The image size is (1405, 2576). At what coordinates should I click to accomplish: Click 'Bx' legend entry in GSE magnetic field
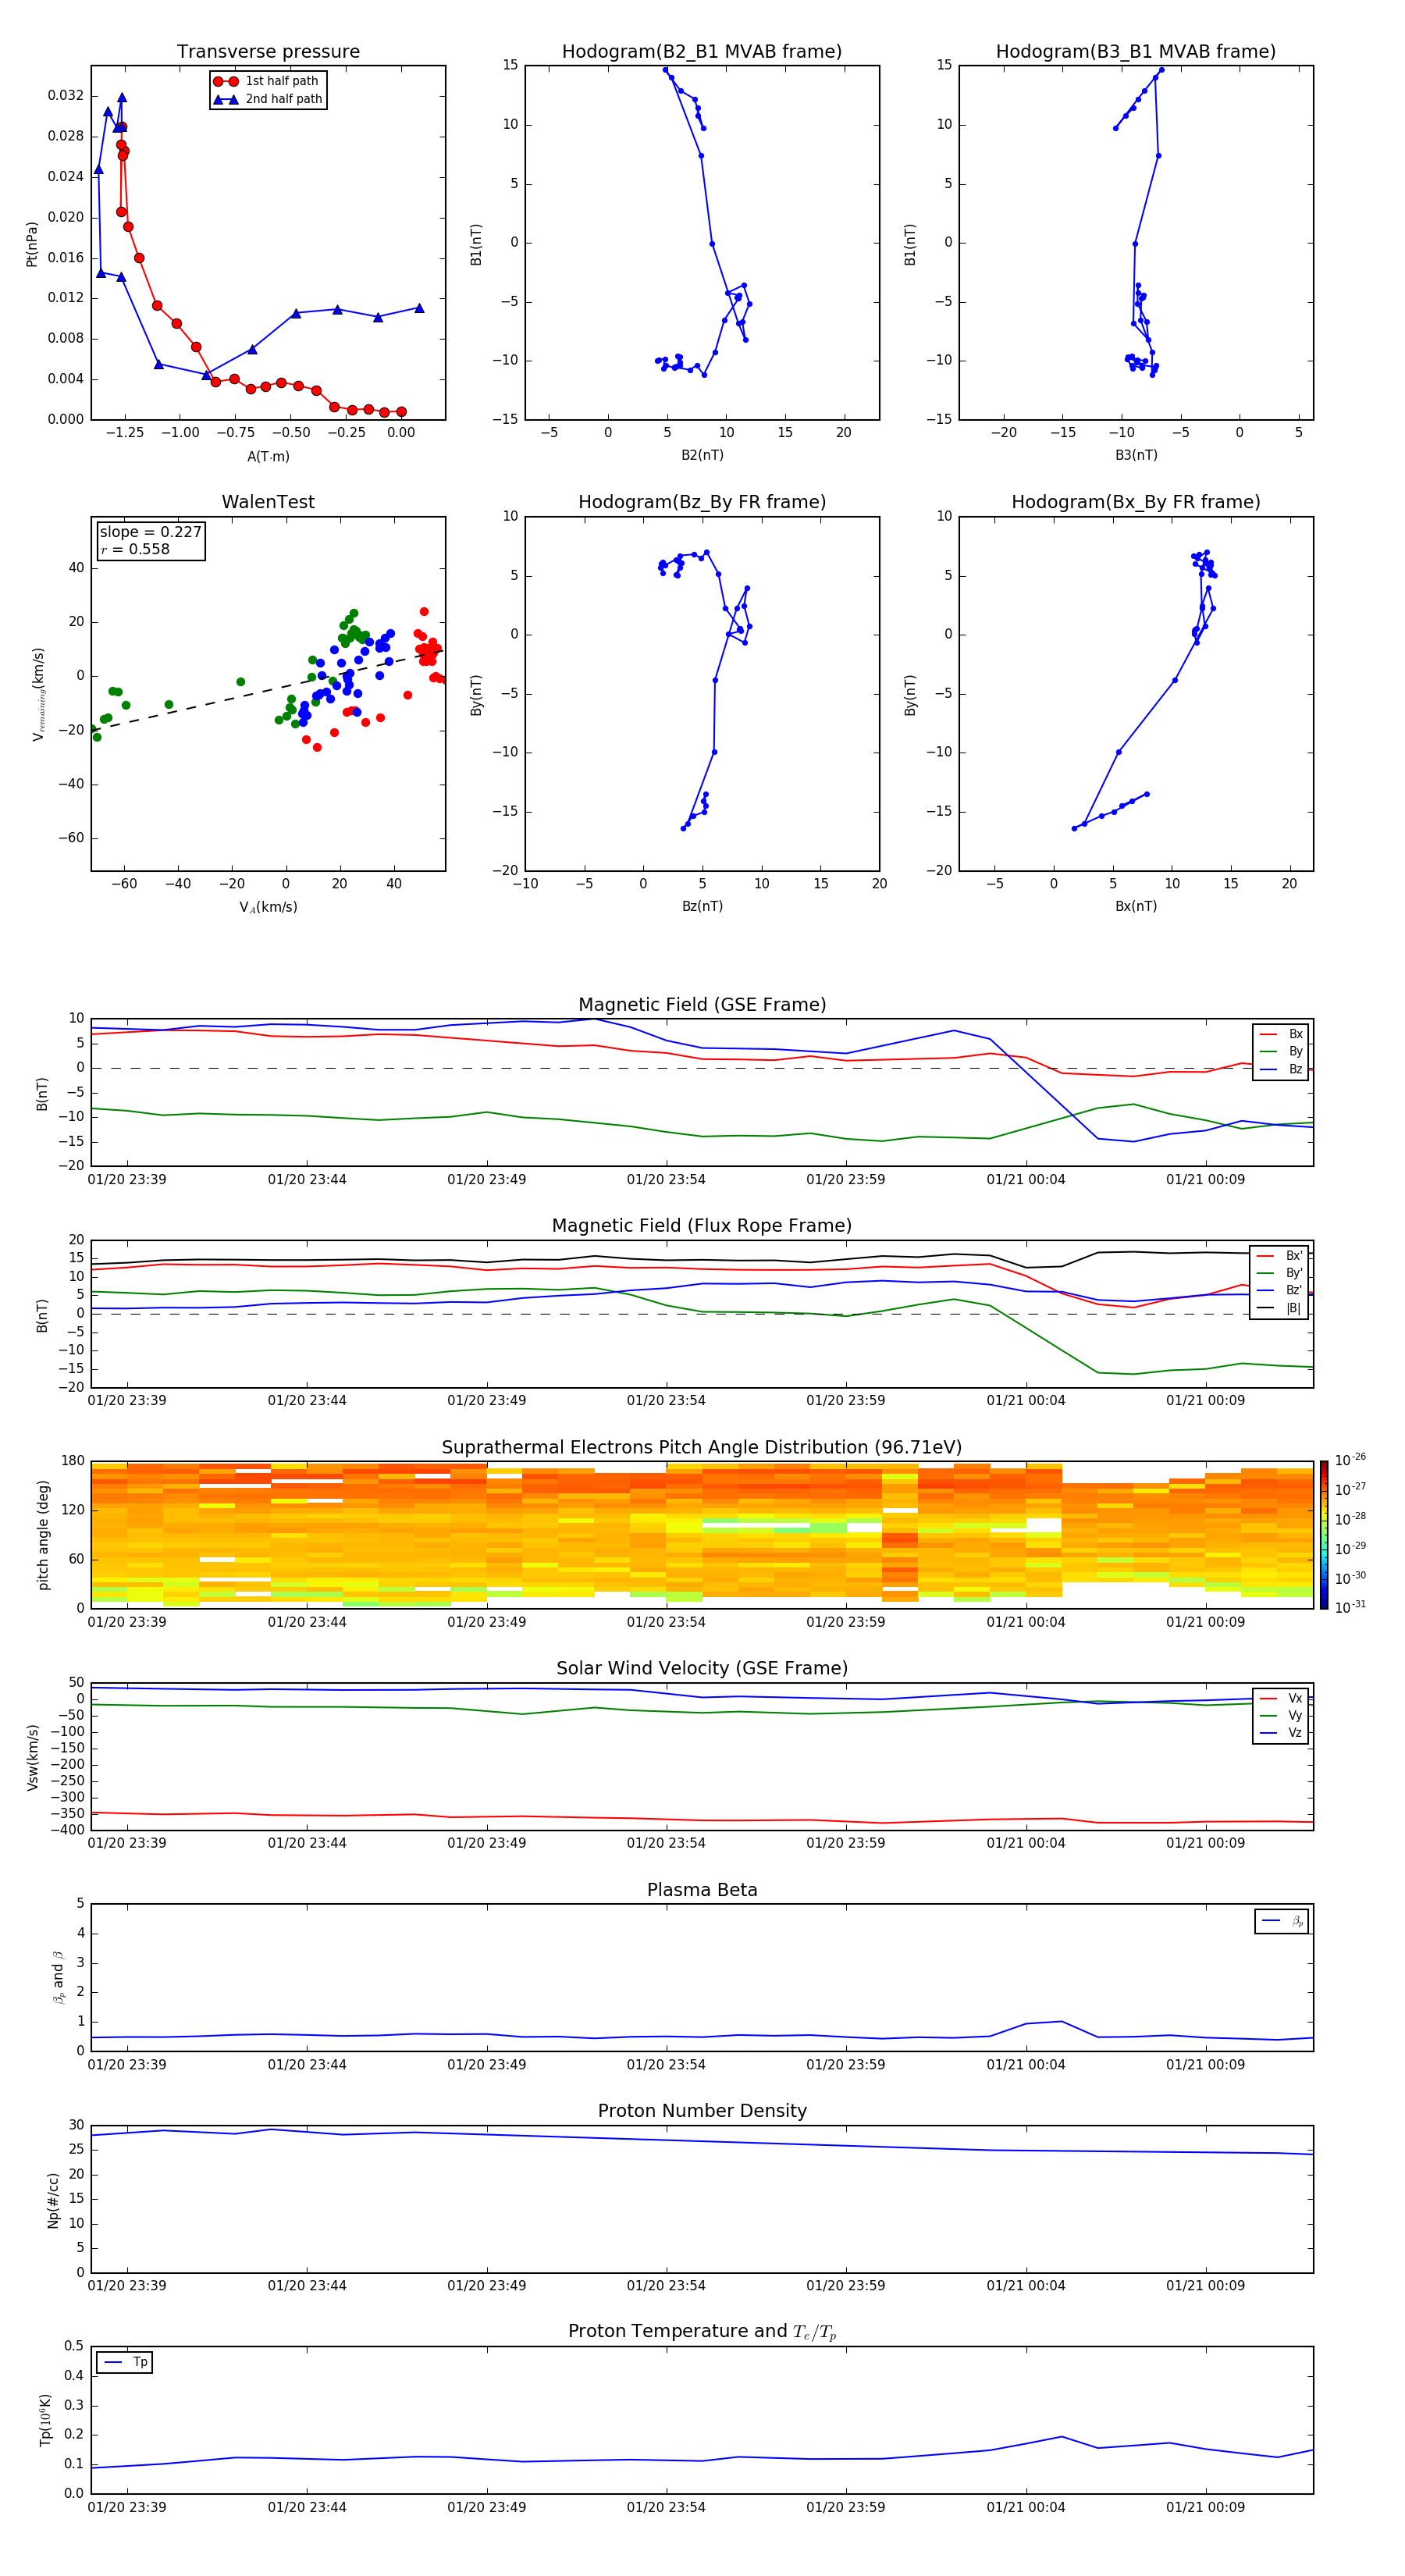pyautogui.click(x=1282, y=1035)
